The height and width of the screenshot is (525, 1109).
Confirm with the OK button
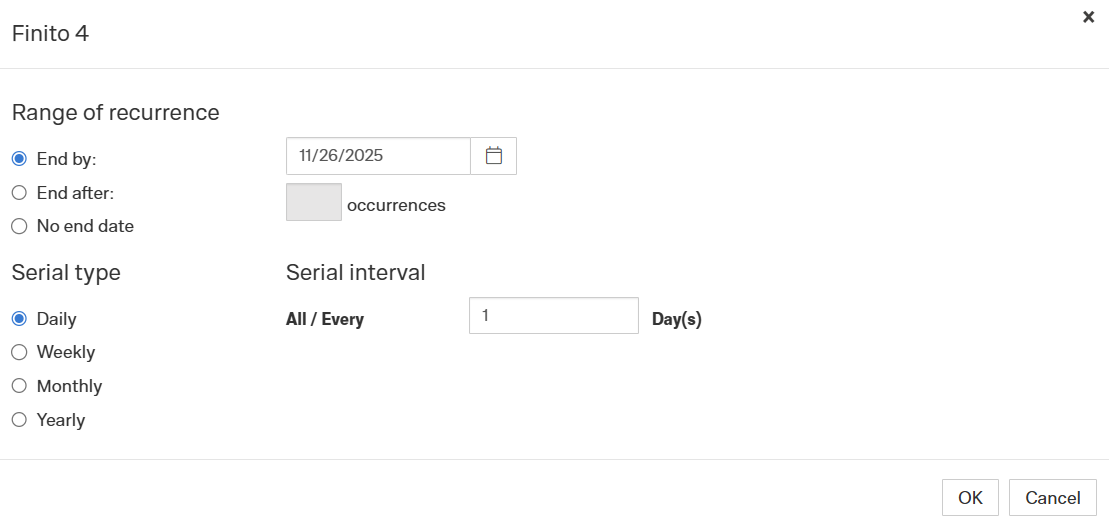coord(970,498)
